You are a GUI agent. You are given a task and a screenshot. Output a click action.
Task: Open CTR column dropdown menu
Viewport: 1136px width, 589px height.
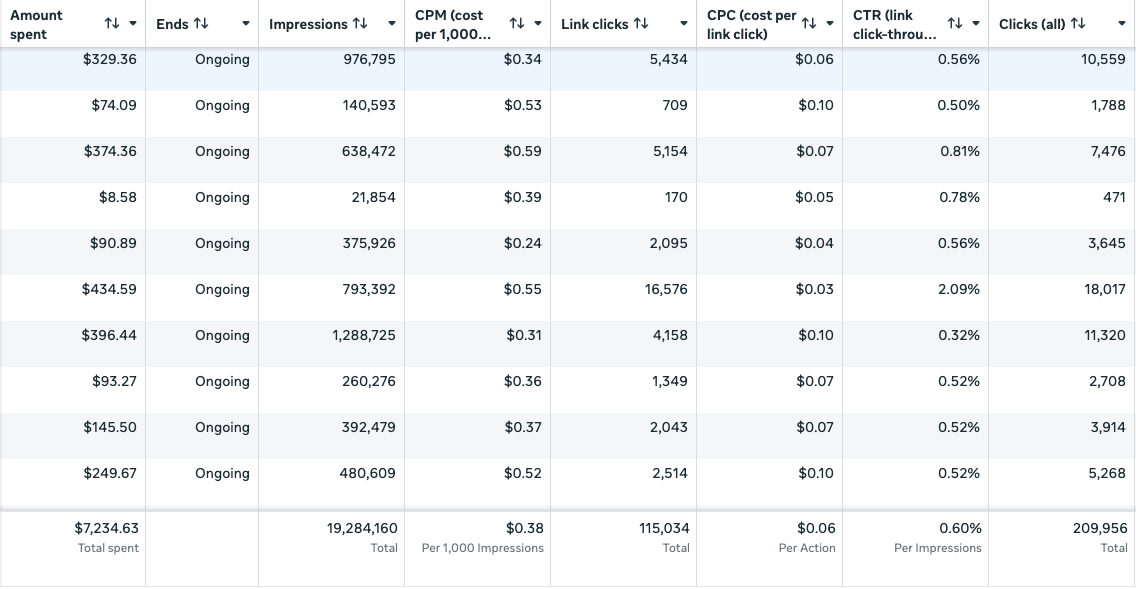pos(976,24)
